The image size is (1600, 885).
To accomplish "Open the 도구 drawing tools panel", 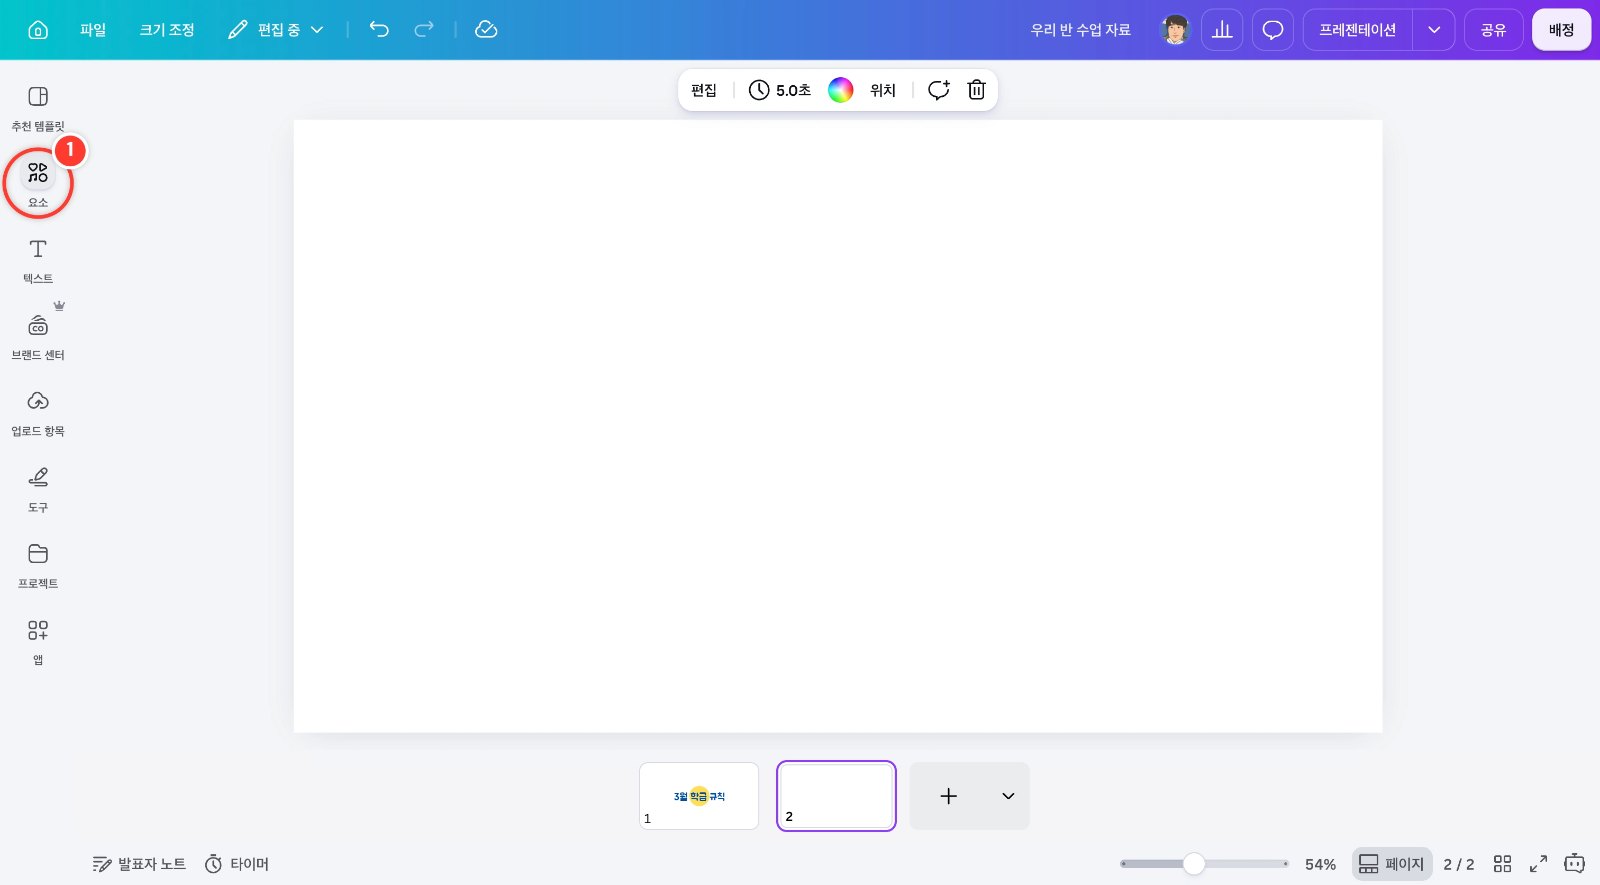I will (38, 490).
